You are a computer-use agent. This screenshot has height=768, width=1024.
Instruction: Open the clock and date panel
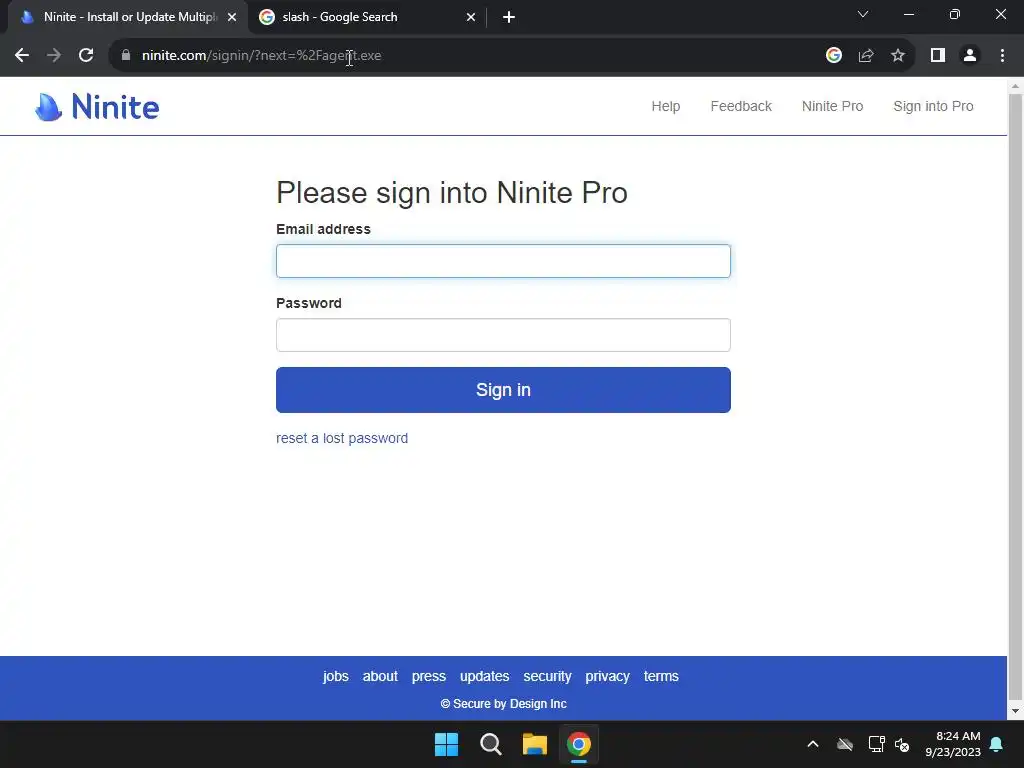[x=953, y=744]
